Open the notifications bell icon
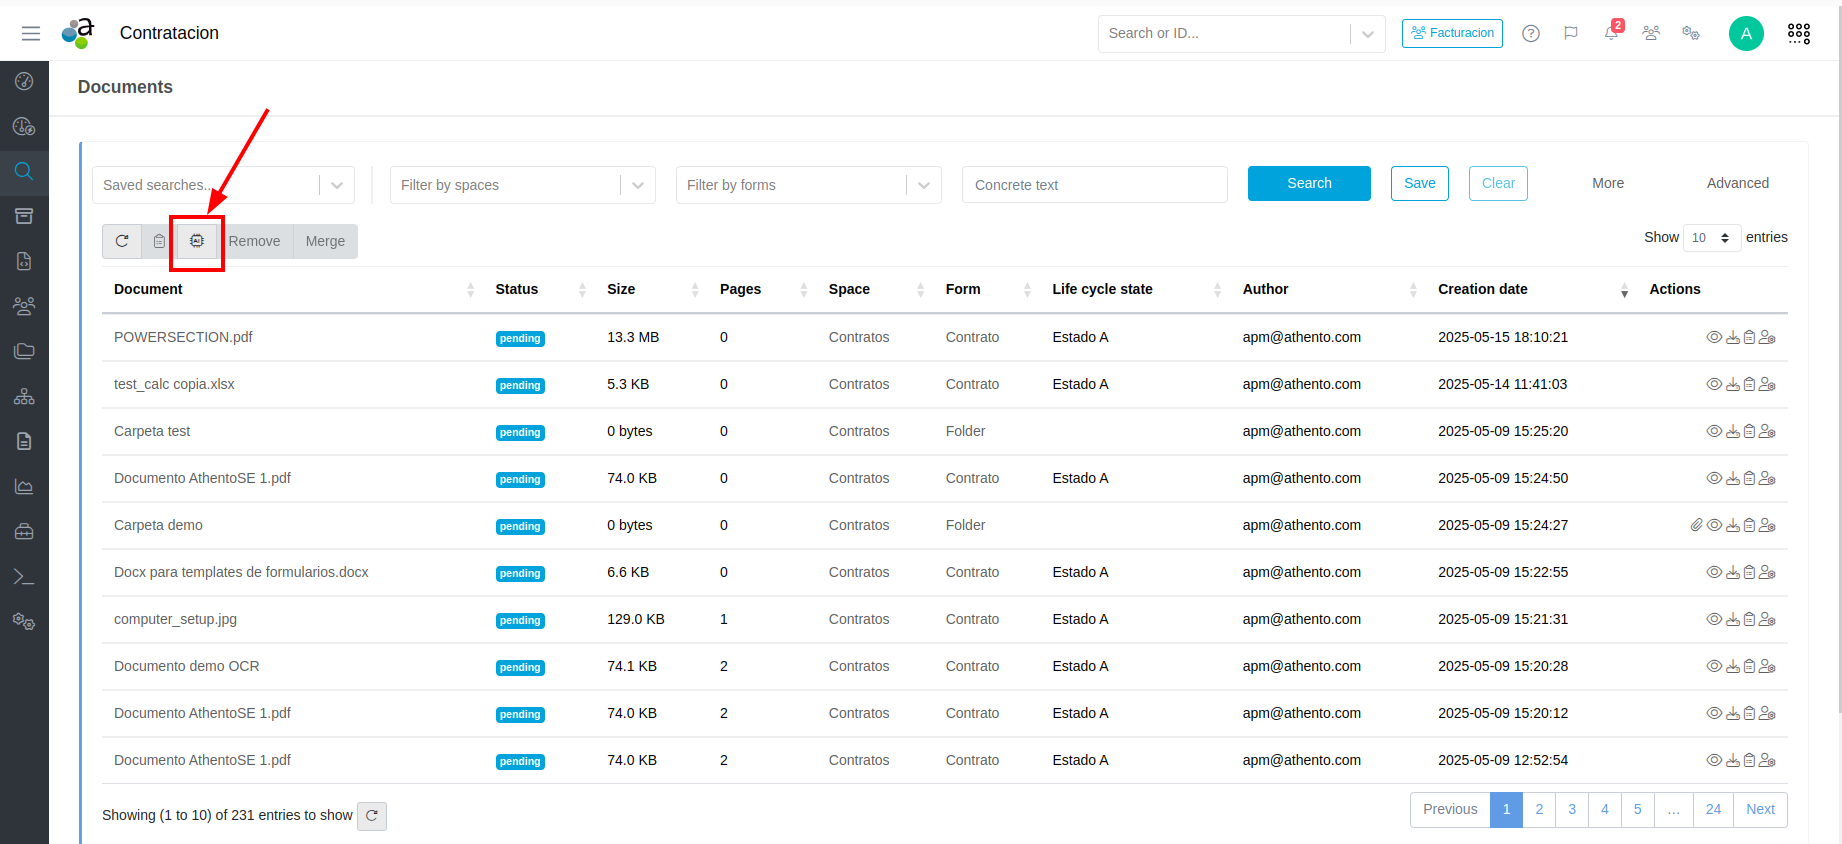1842x844 pixels. click(x=1611, y=33)
